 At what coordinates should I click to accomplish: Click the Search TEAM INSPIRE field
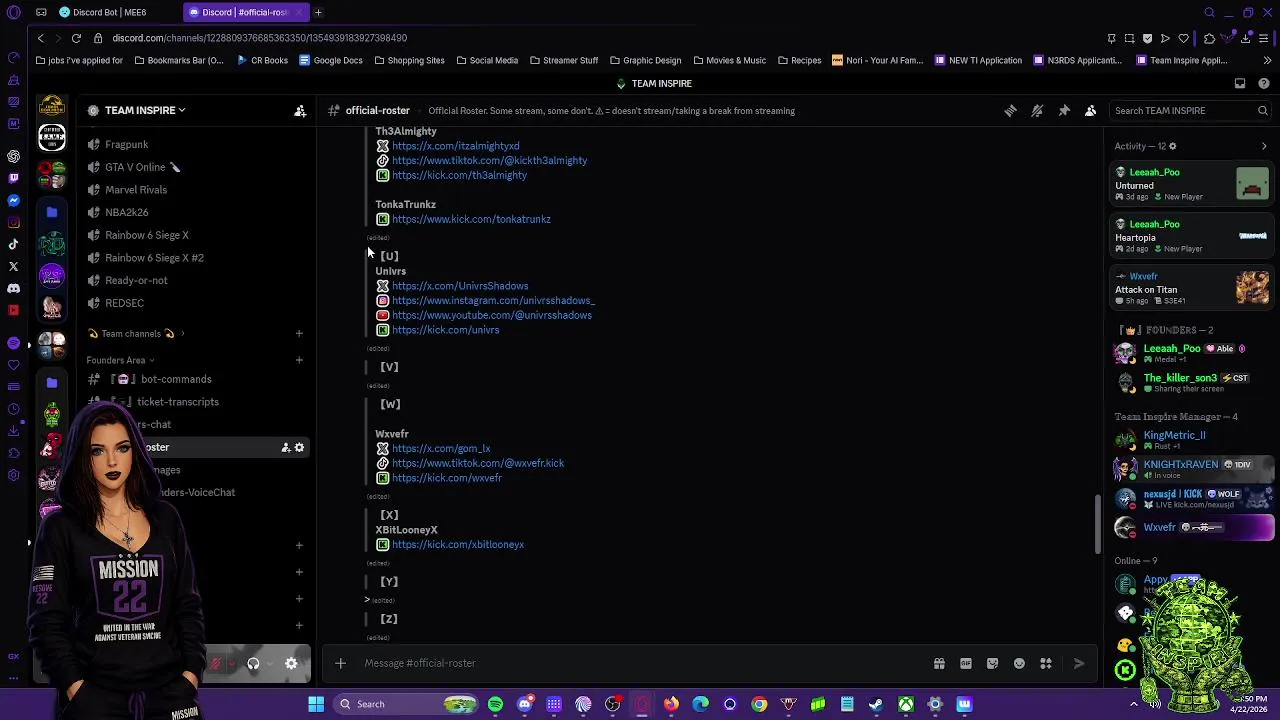click(1190, 111)
